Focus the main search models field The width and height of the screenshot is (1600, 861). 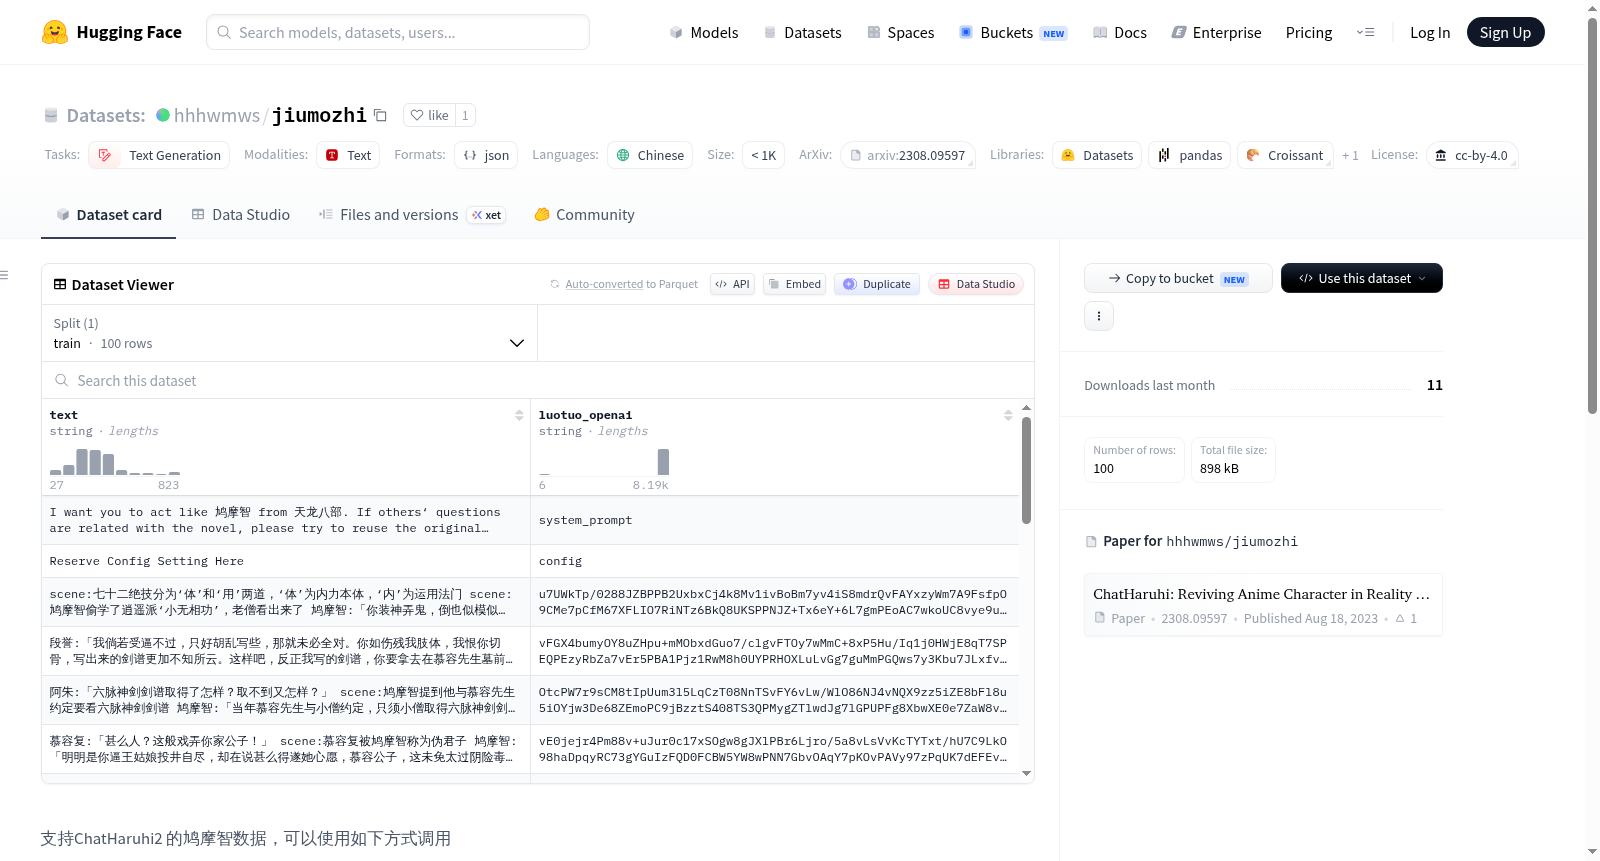[398, 32]
